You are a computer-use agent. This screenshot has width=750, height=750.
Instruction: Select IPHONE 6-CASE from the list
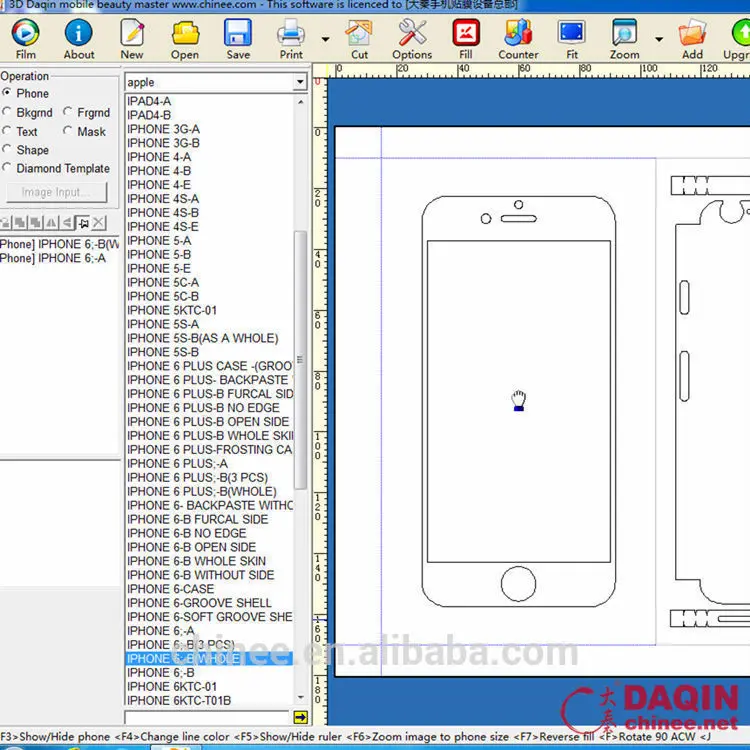pyautogui.click(x=171, y=589)
